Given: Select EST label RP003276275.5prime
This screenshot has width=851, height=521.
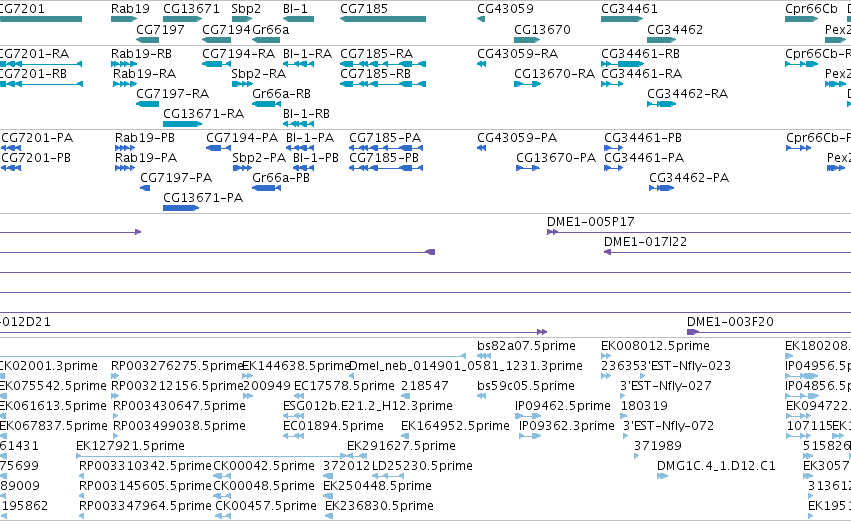Looking at the screenshot, I should (x=177, y=366).
